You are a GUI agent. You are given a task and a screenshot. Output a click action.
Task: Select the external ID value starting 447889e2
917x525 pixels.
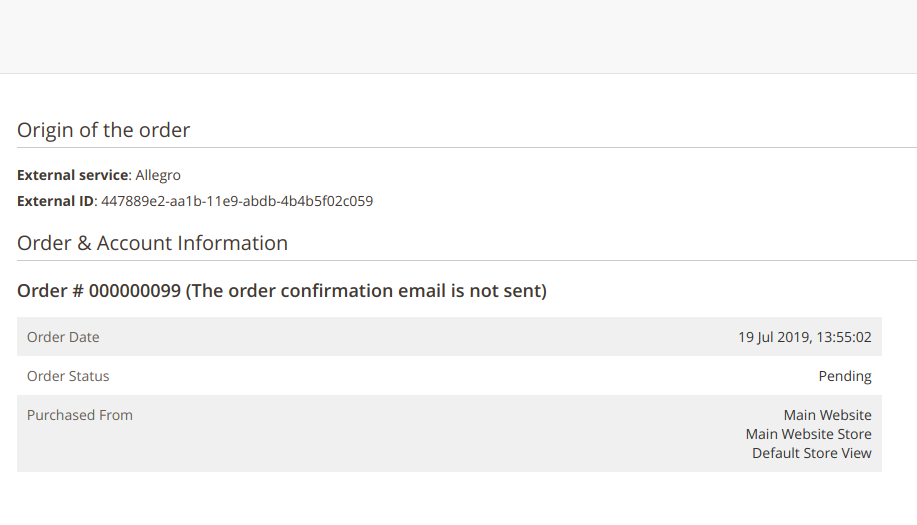click(x=237, y=201)
